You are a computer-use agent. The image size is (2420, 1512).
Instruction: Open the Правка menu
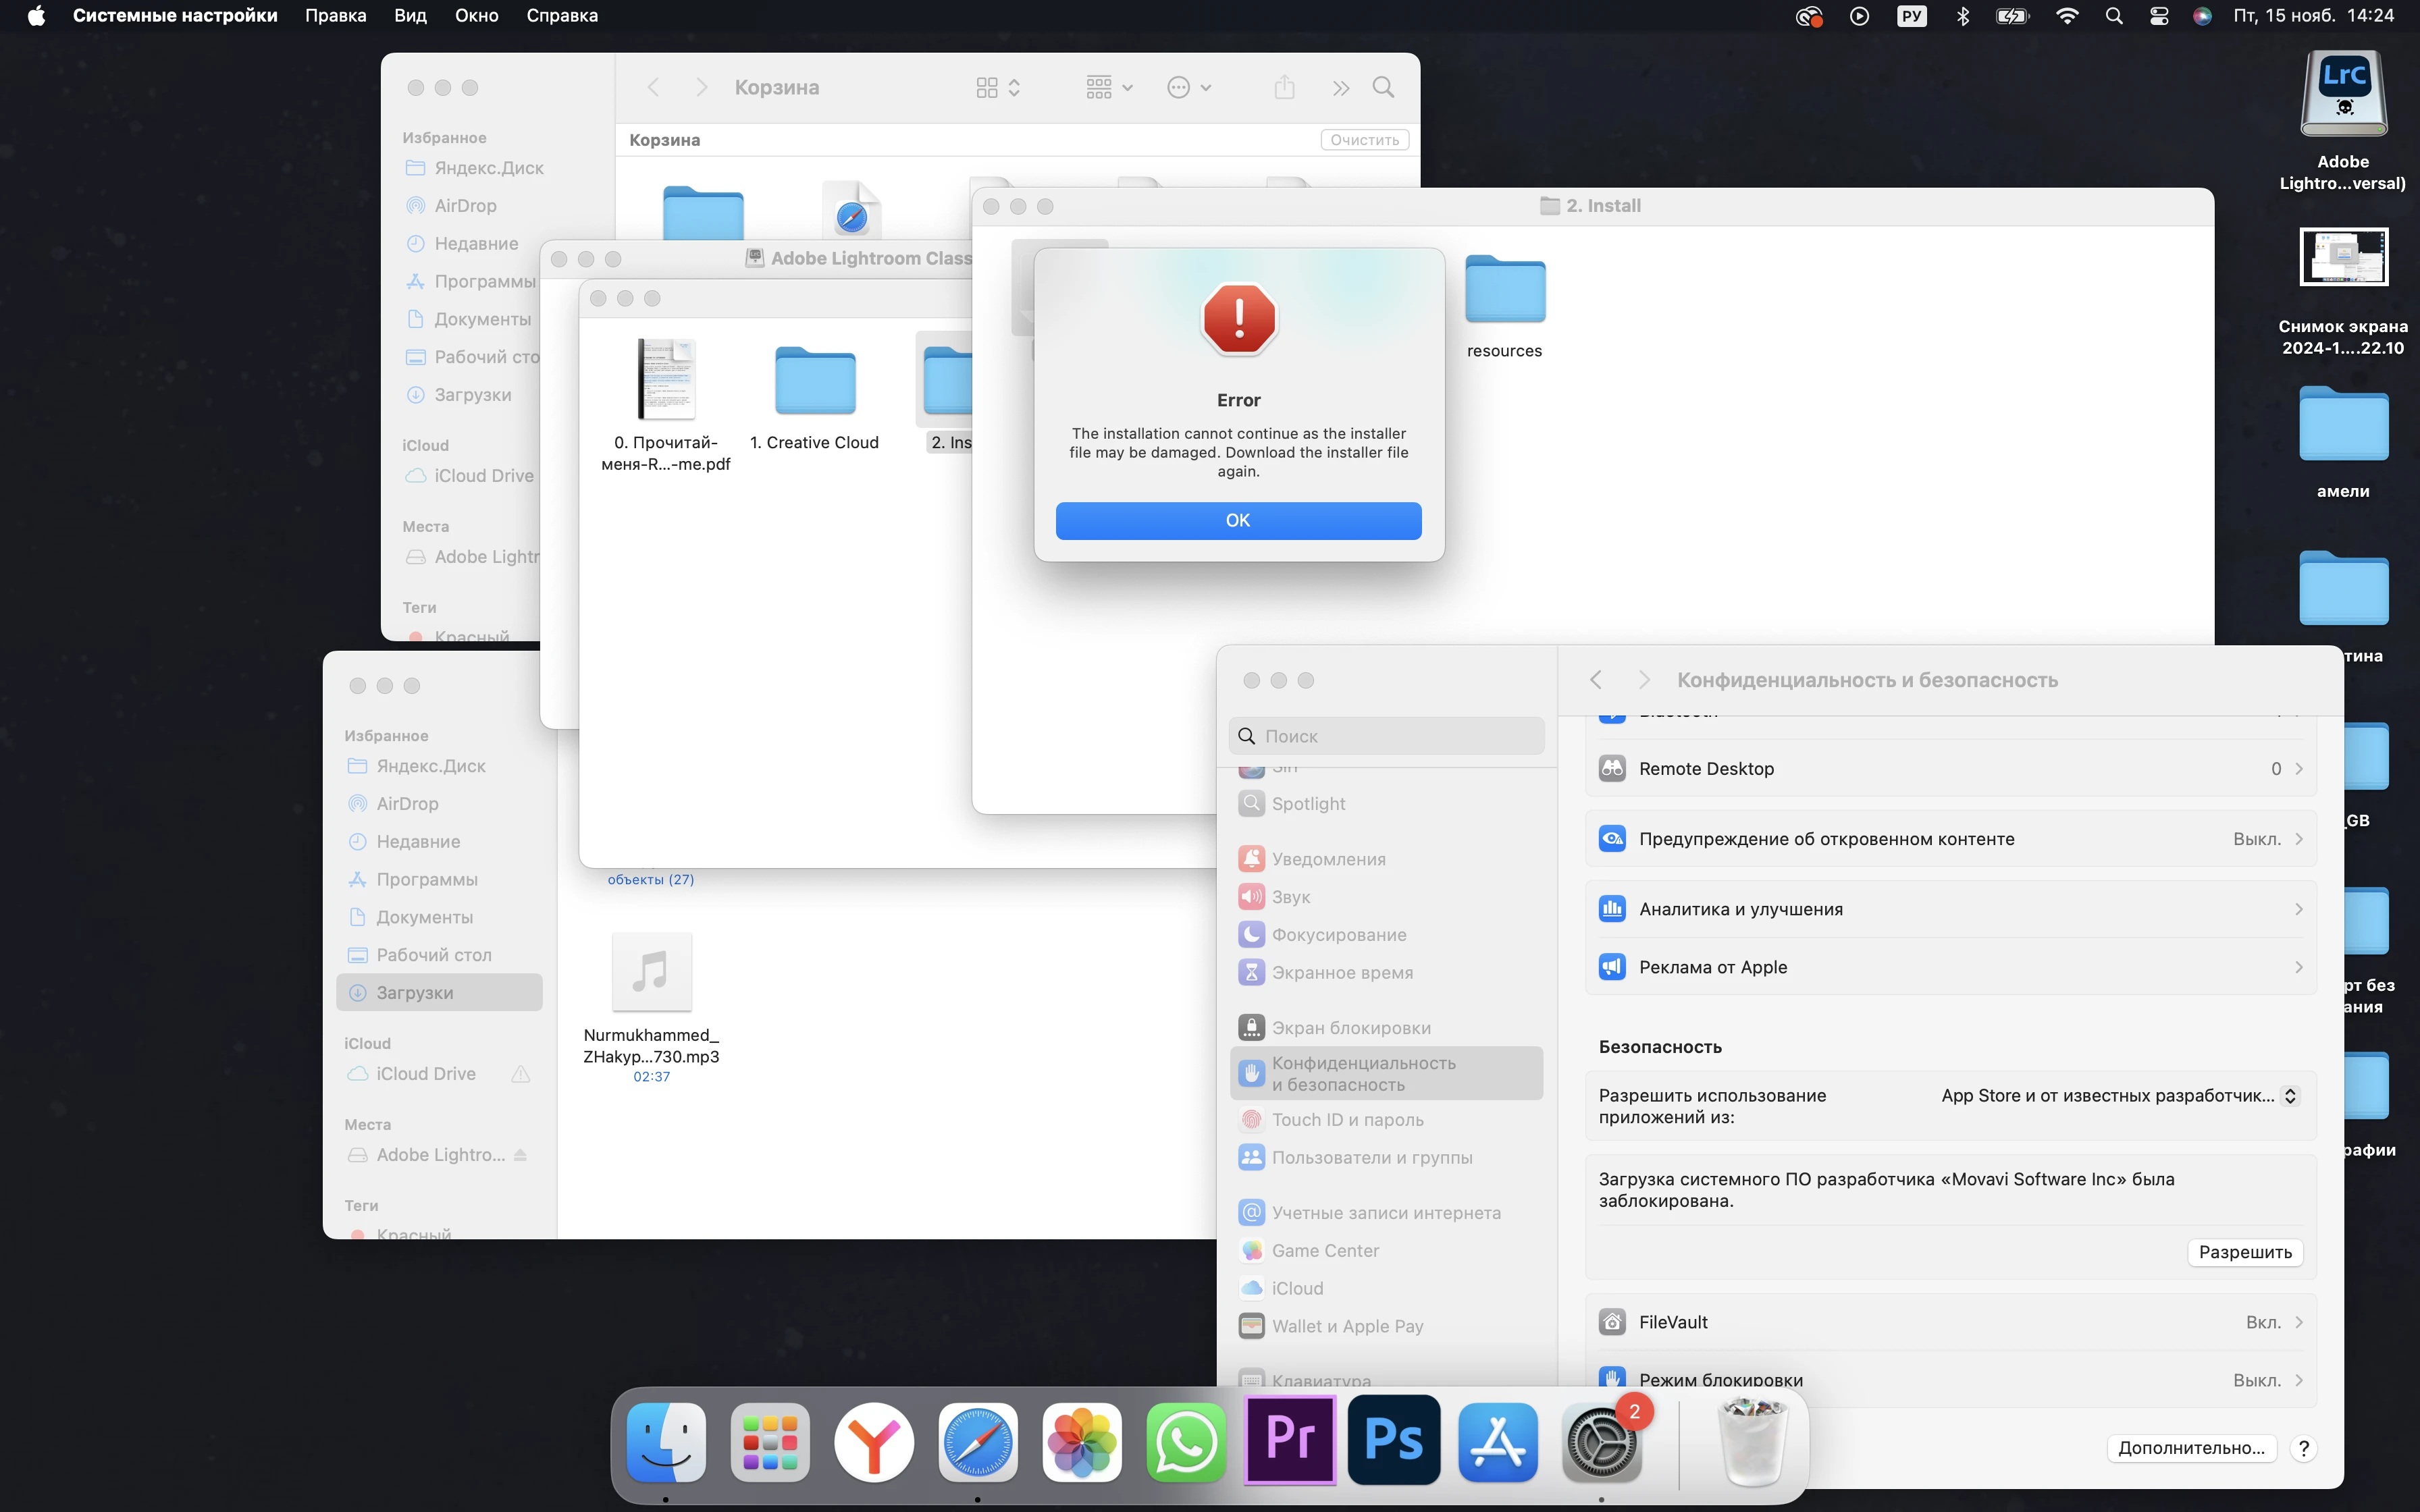[335, 15]
